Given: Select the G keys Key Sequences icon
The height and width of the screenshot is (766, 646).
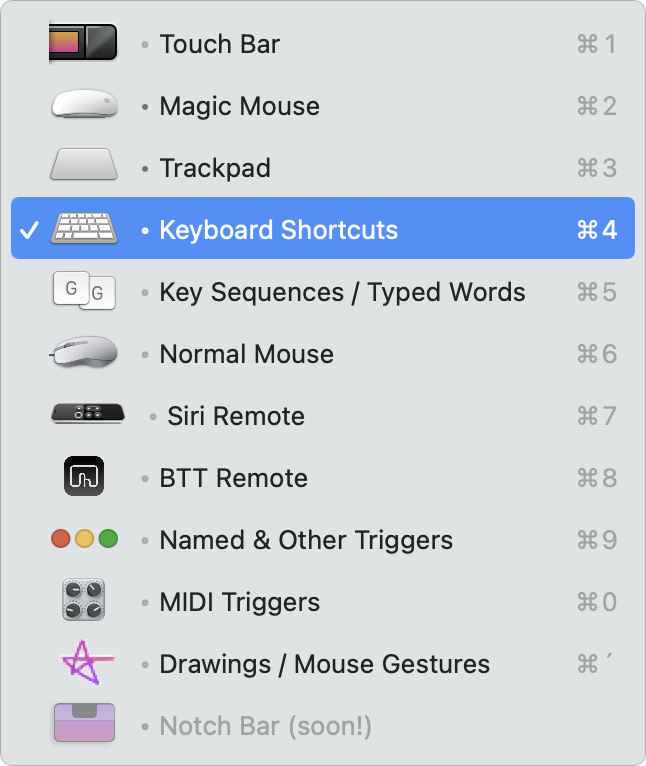Looking at the screenshot, I should (84, 291).
